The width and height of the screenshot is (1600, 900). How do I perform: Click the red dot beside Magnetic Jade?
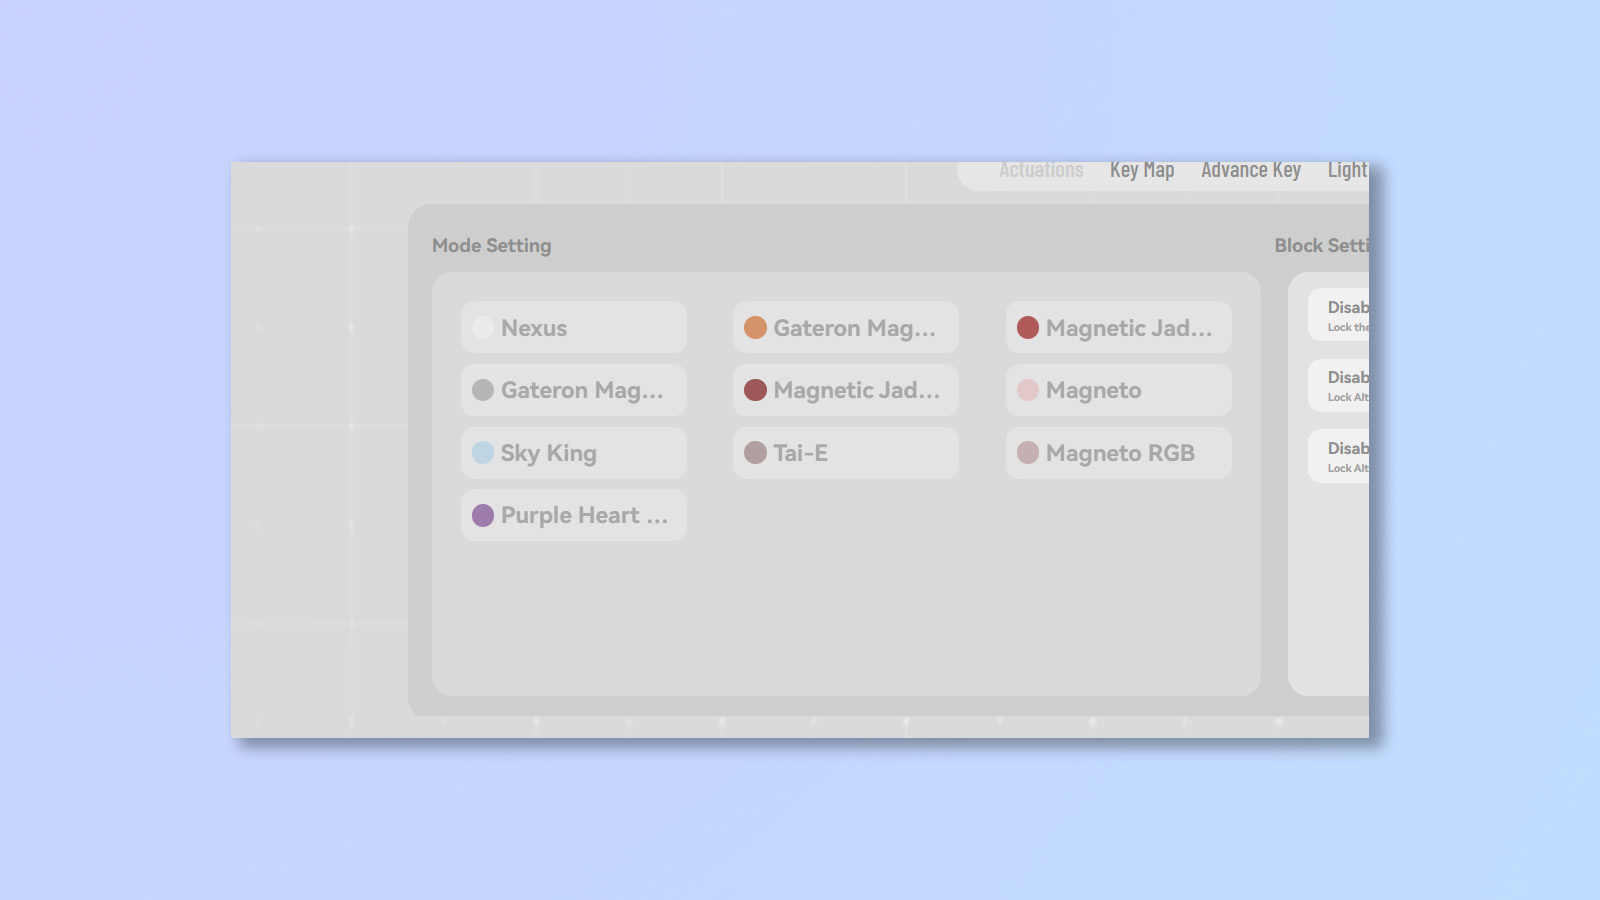coord(1028,327)
